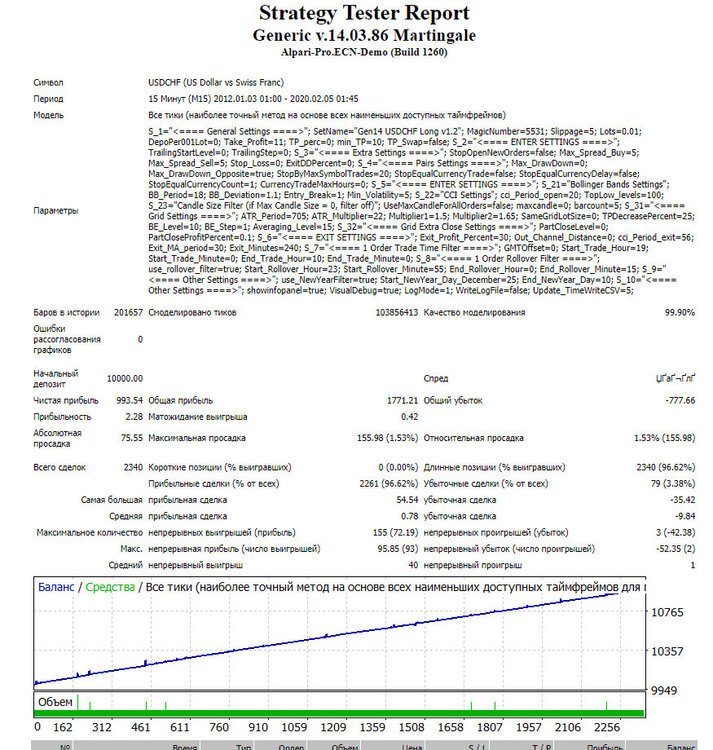Select the ticks value "103856413"
Viewport: 713px width, 750px height.
pyautogui.click(x=396, y=312)
